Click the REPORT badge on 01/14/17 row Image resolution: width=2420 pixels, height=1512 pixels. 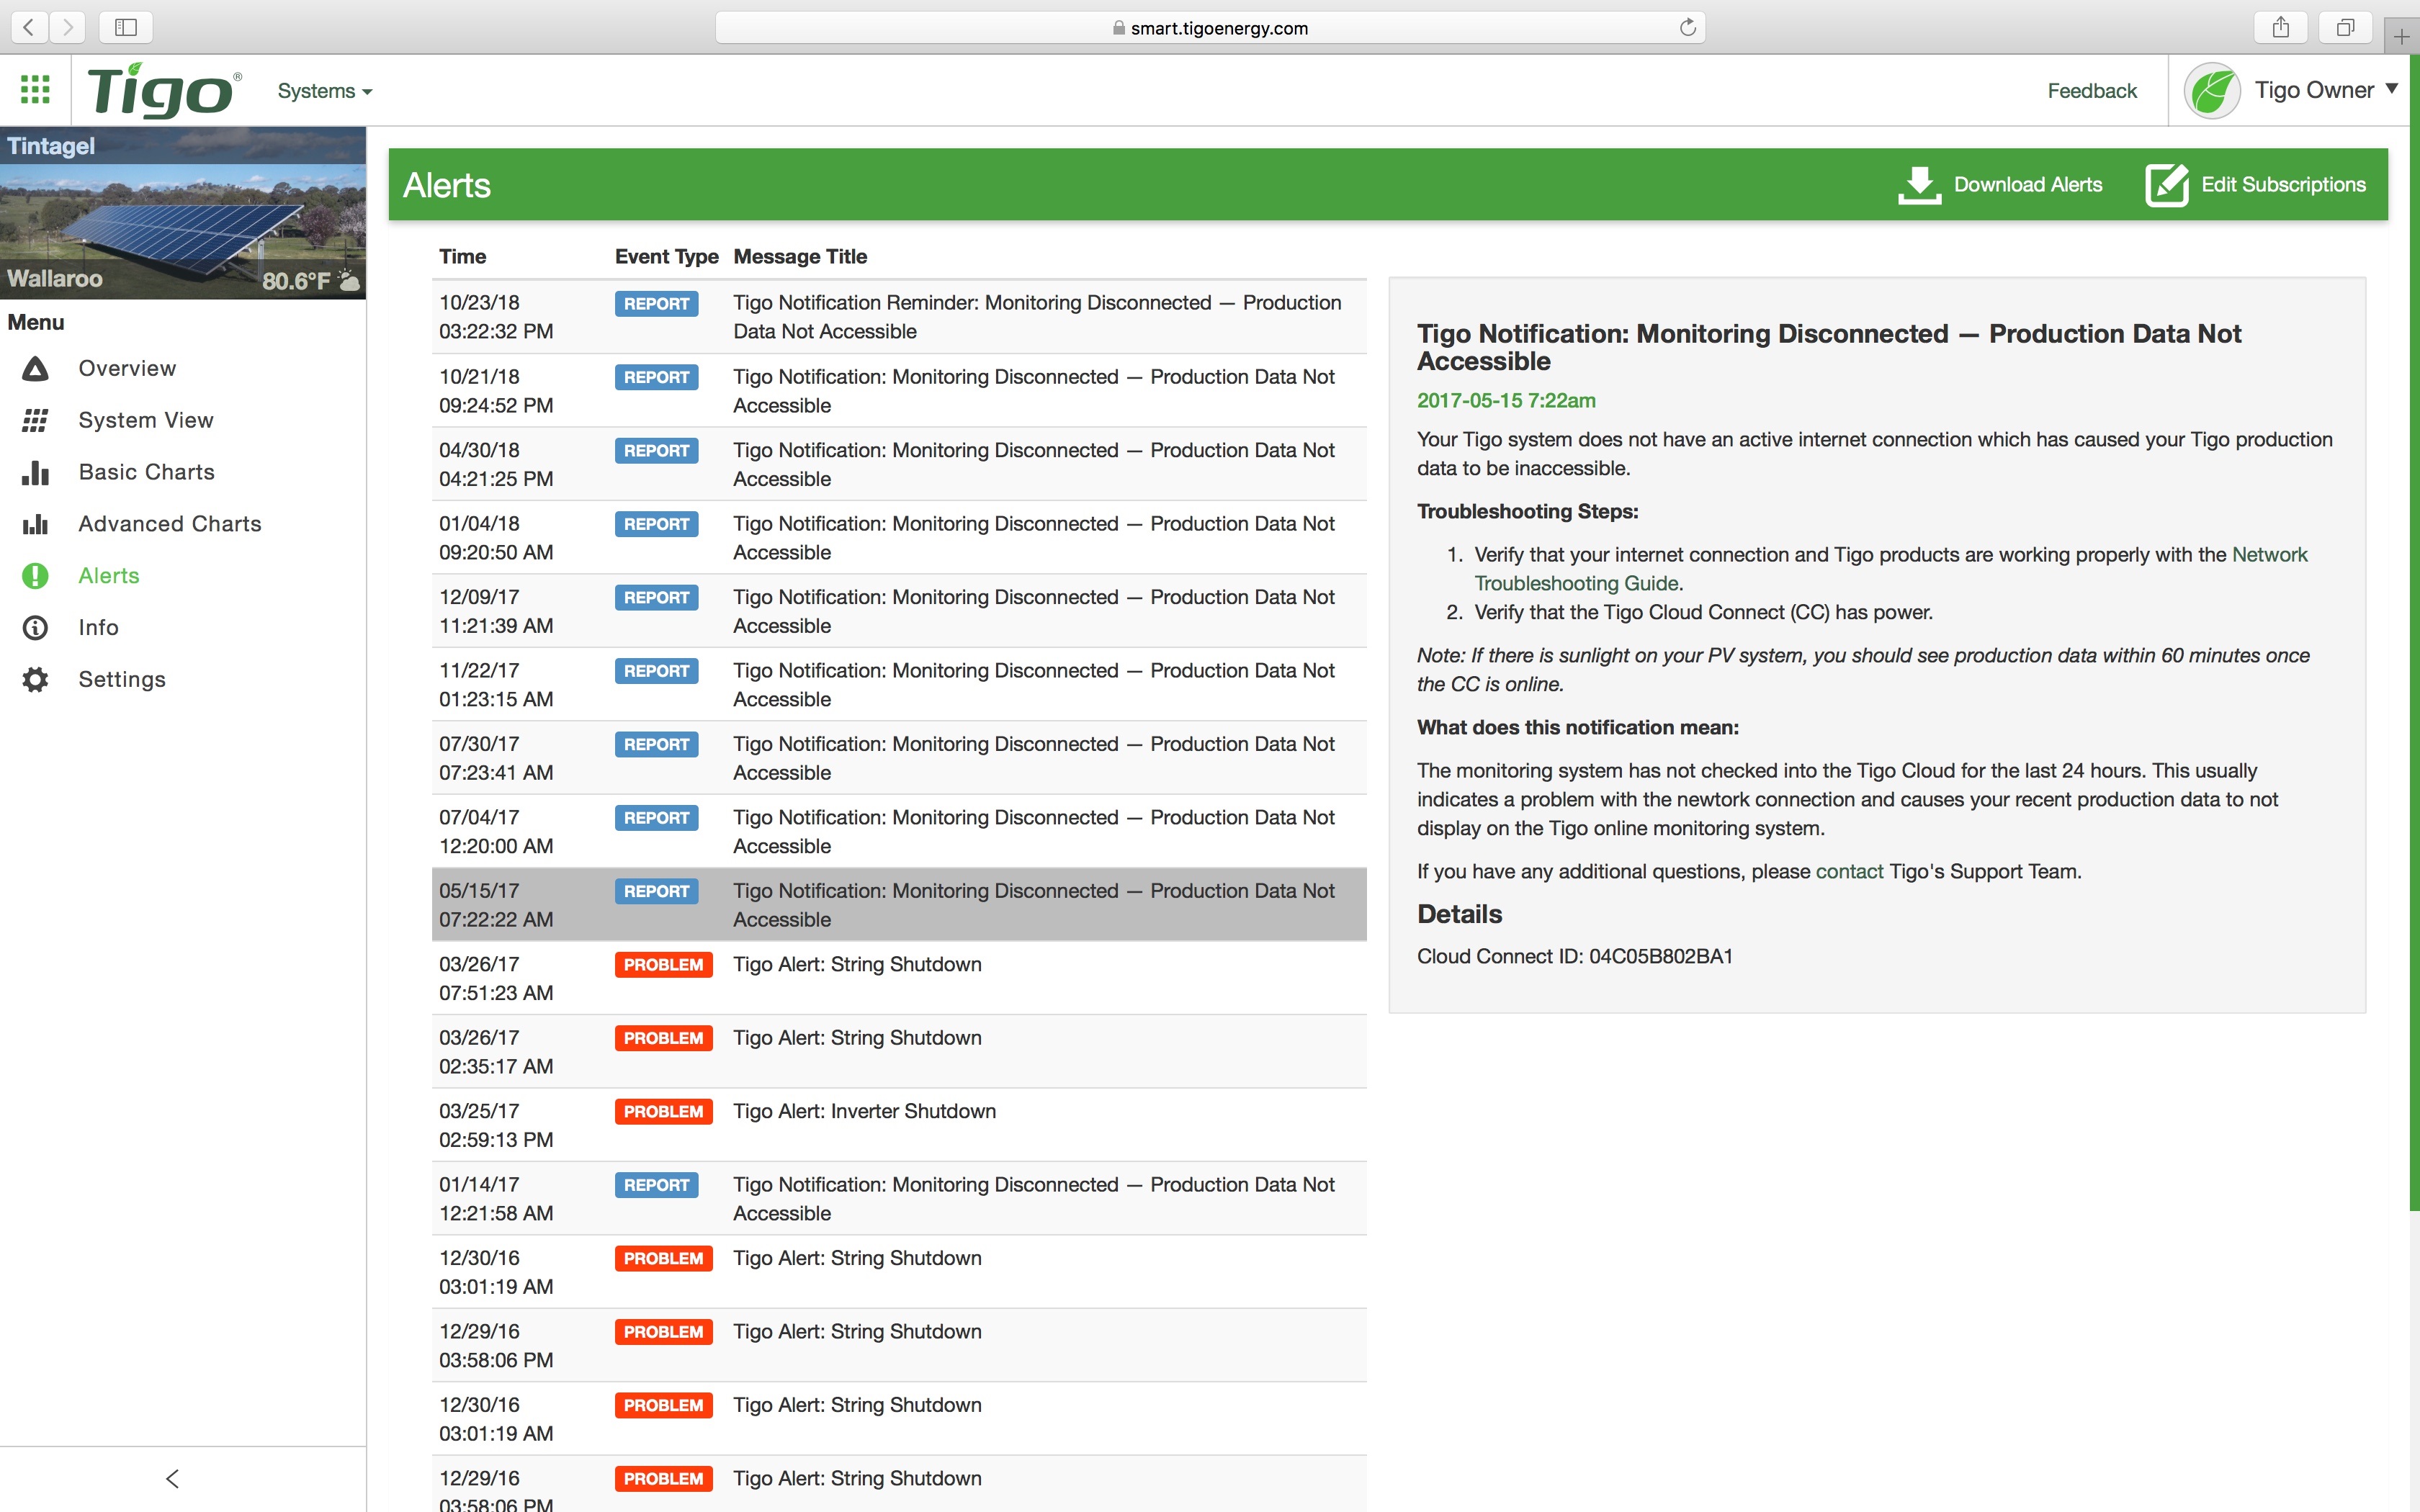[656, 1185]
